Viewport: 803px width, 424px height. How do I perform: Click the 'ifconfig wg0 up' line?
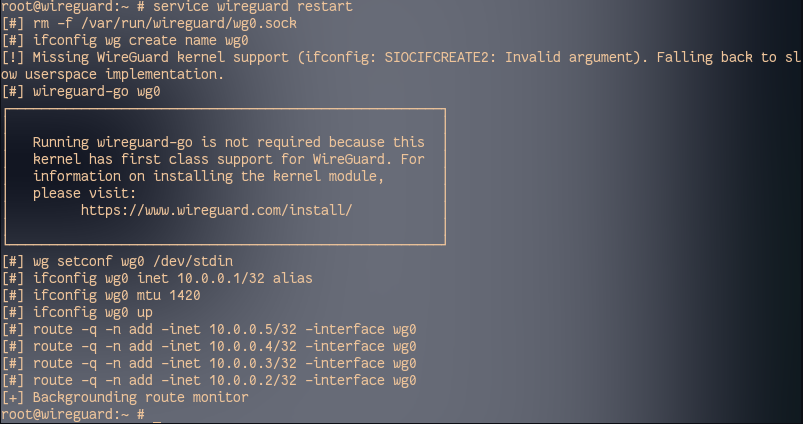(x=92, y=312)
